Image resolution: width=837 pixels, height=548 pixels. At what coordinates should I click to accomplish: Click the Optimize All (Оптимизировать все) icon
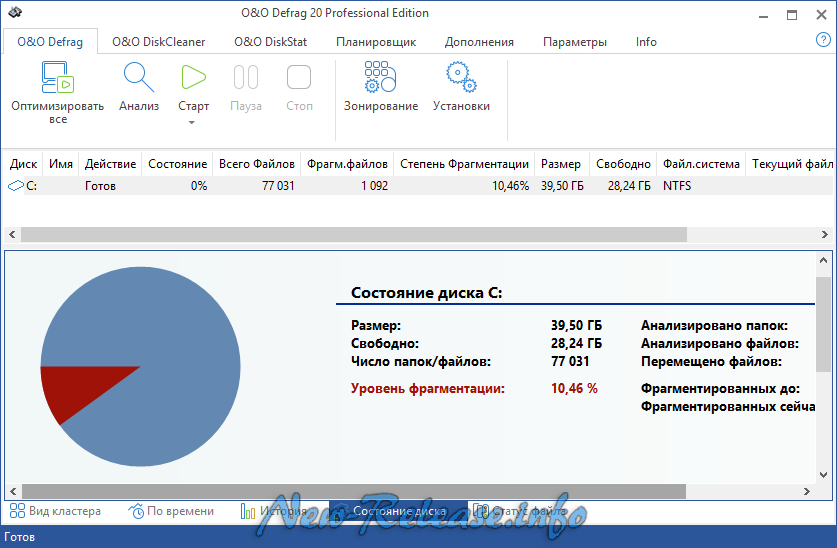[58, 77]
